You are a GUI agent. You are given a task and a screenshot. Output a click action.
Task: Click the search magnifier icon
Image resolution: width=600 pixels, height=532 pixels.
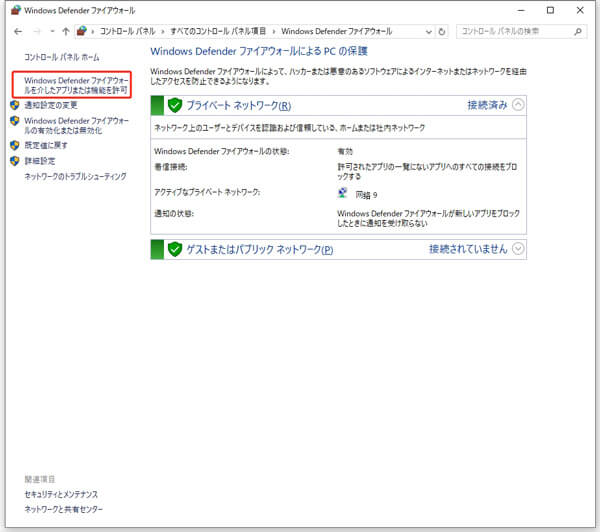coord(578,32)
